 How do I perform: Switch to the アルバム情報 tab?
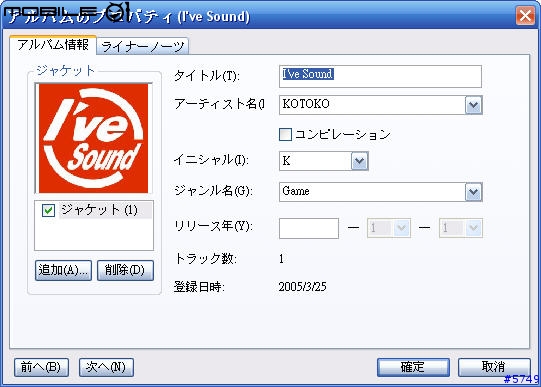(53, 45)
